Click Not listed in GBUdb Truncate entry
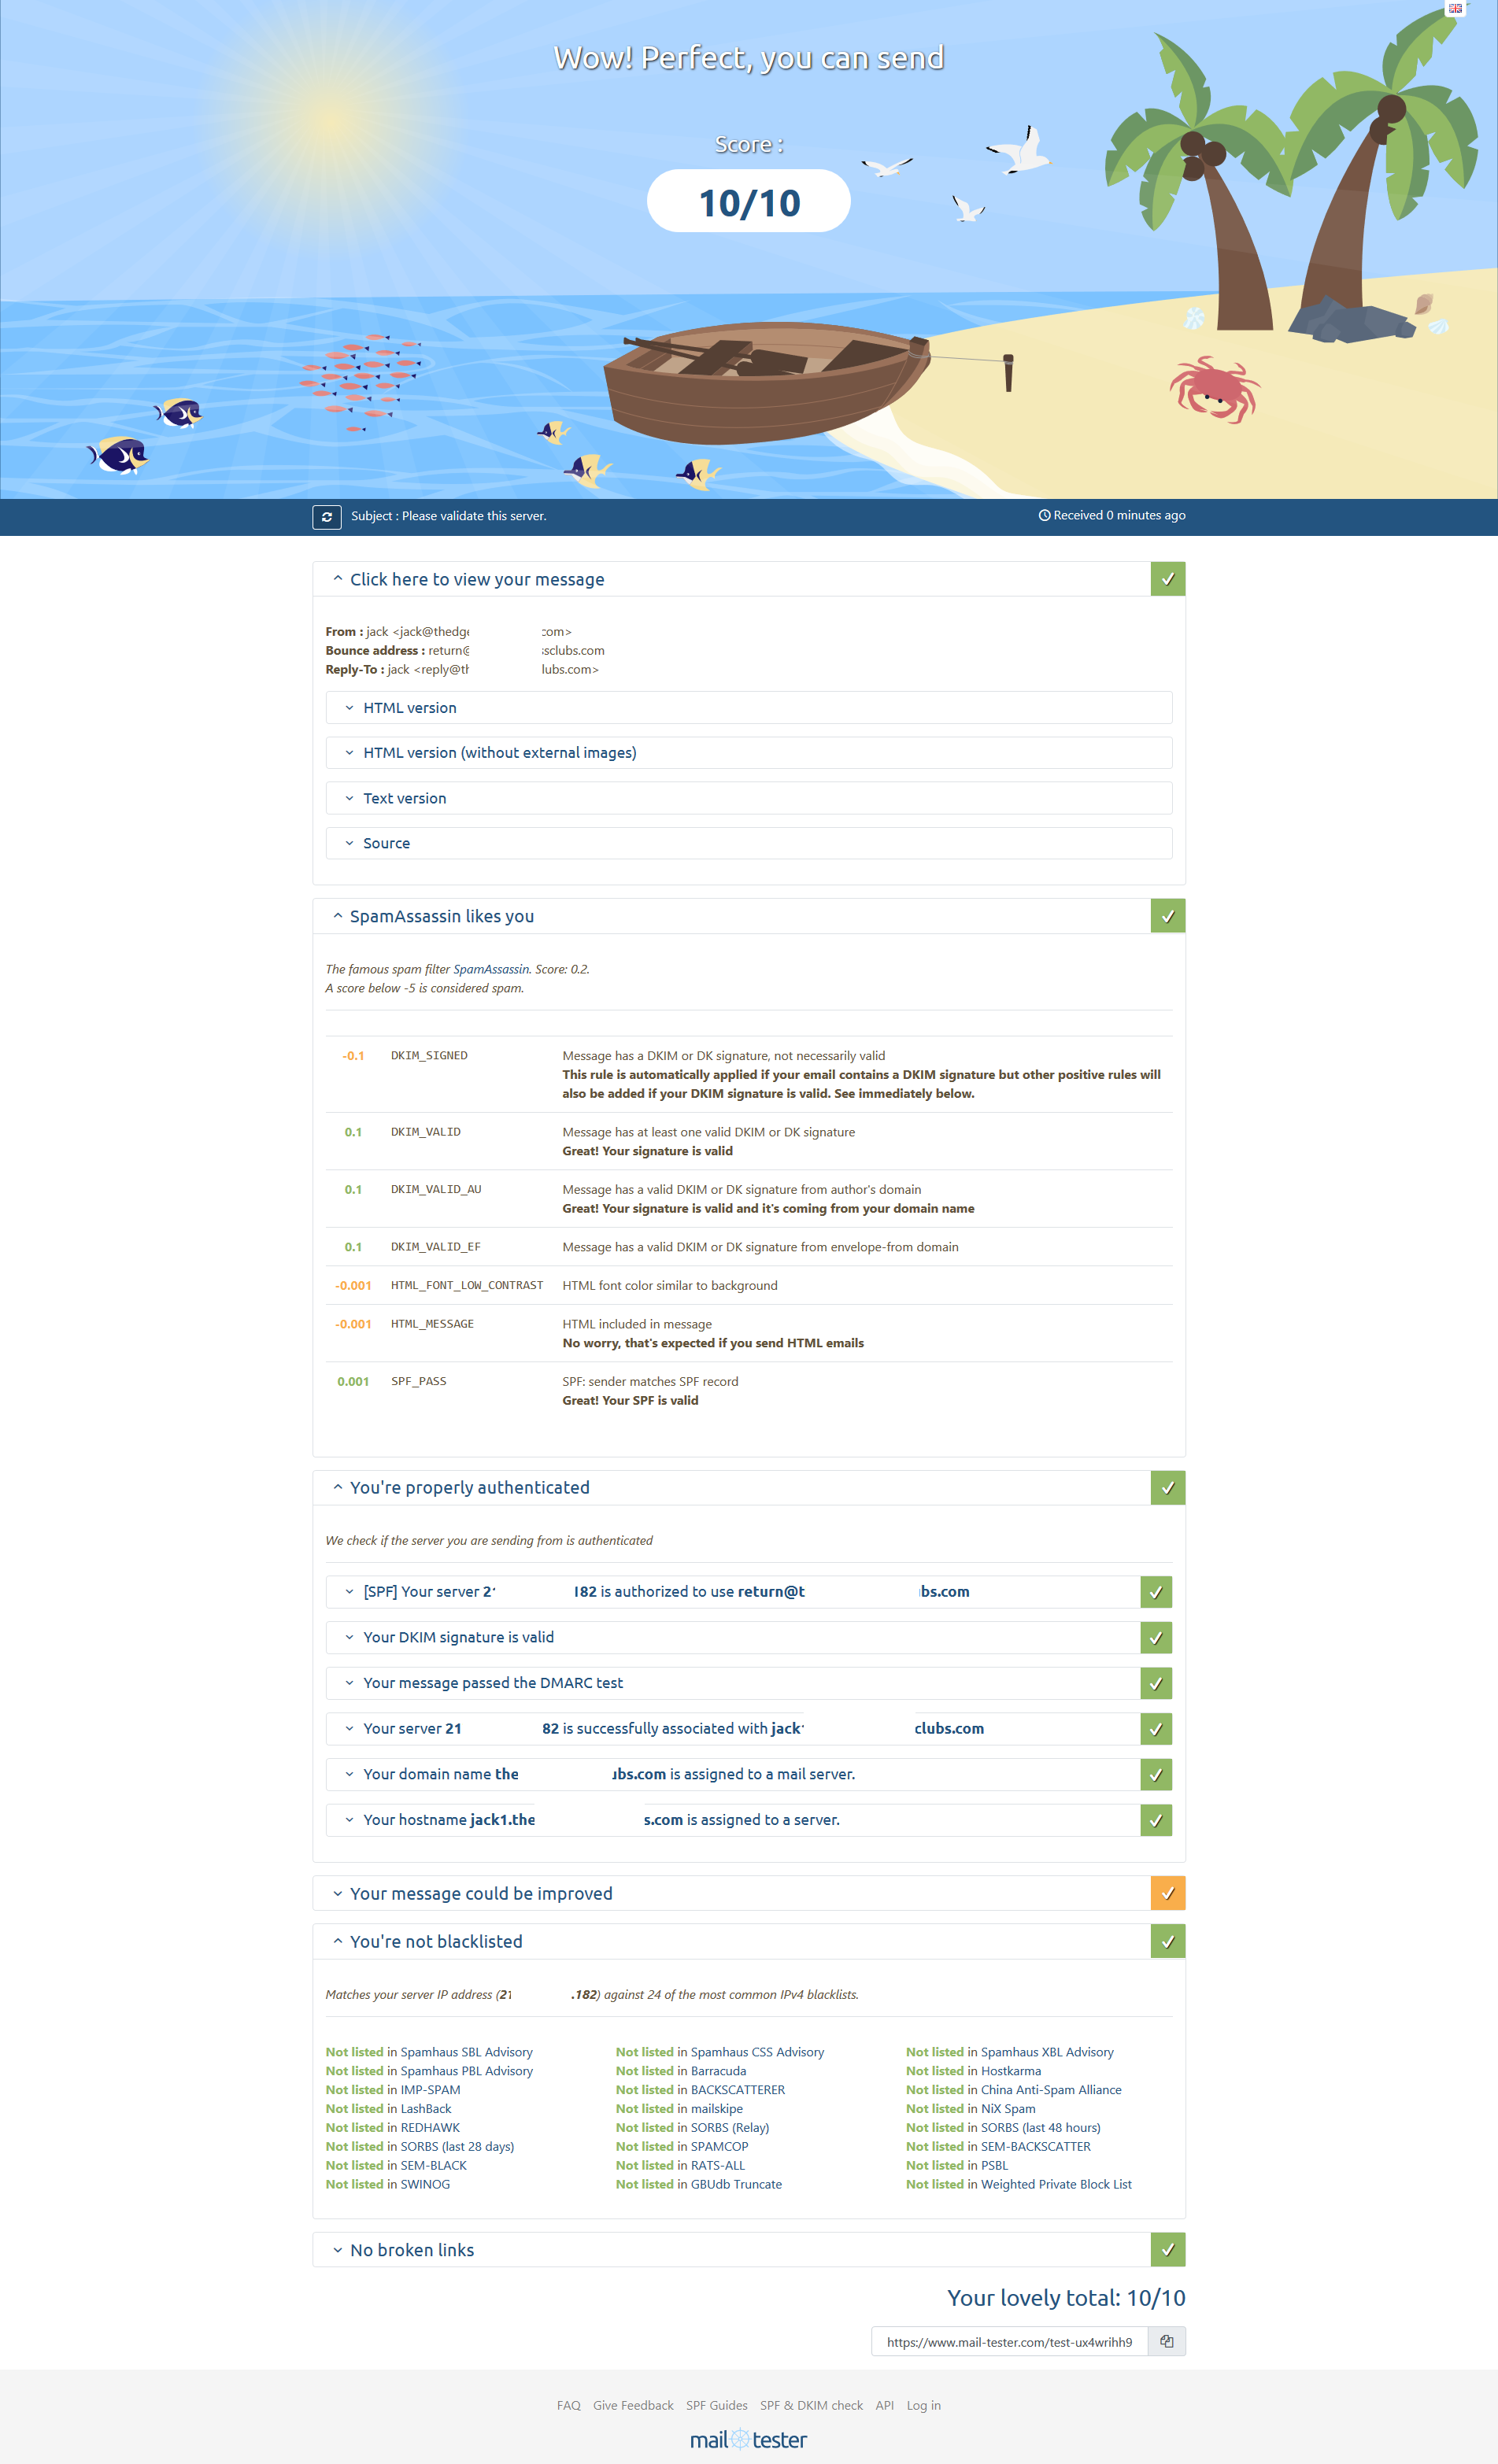Screen dimensions: 1498x2464 pos(699,2185)
